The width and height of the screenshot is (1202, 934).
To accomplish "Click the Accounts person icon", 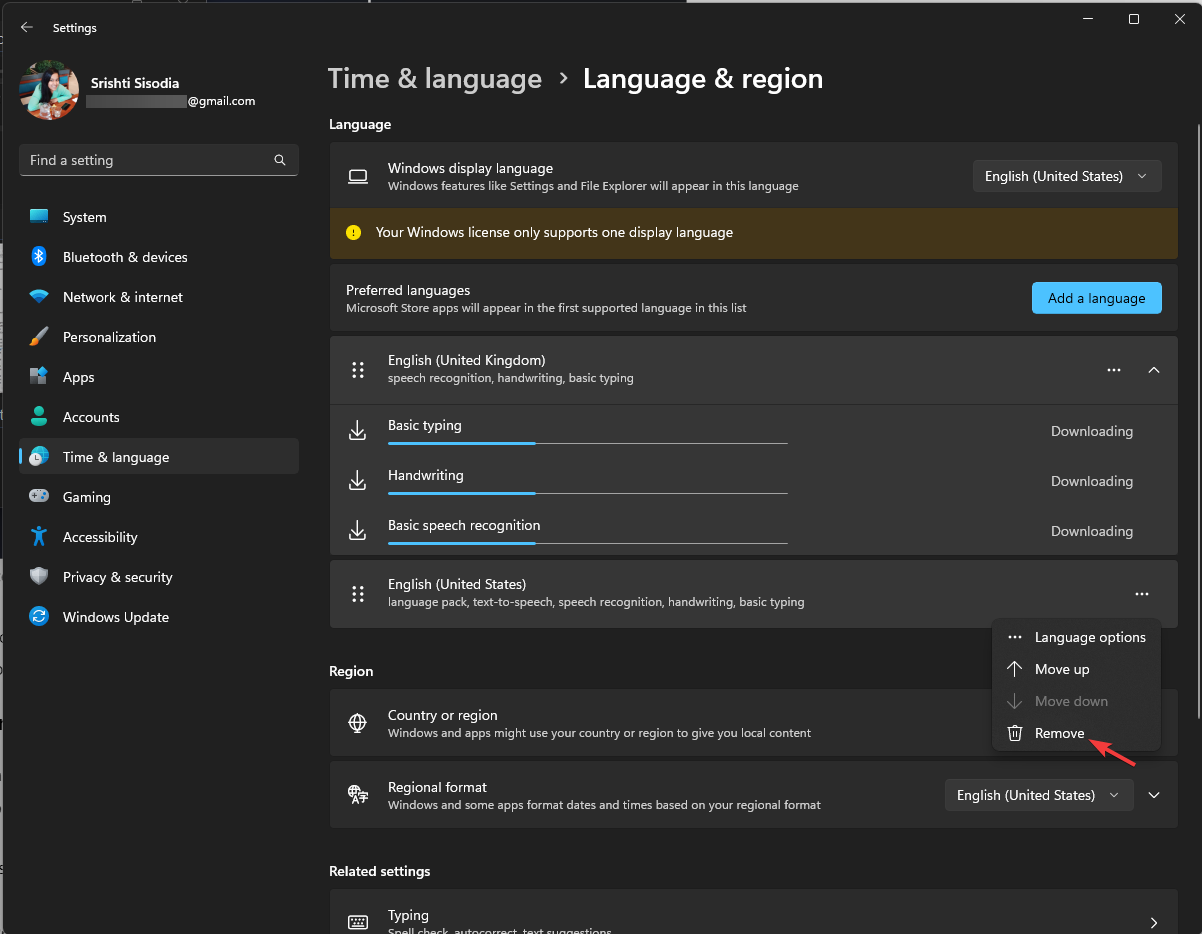I will pyautogui.click(x=39, y=417).
